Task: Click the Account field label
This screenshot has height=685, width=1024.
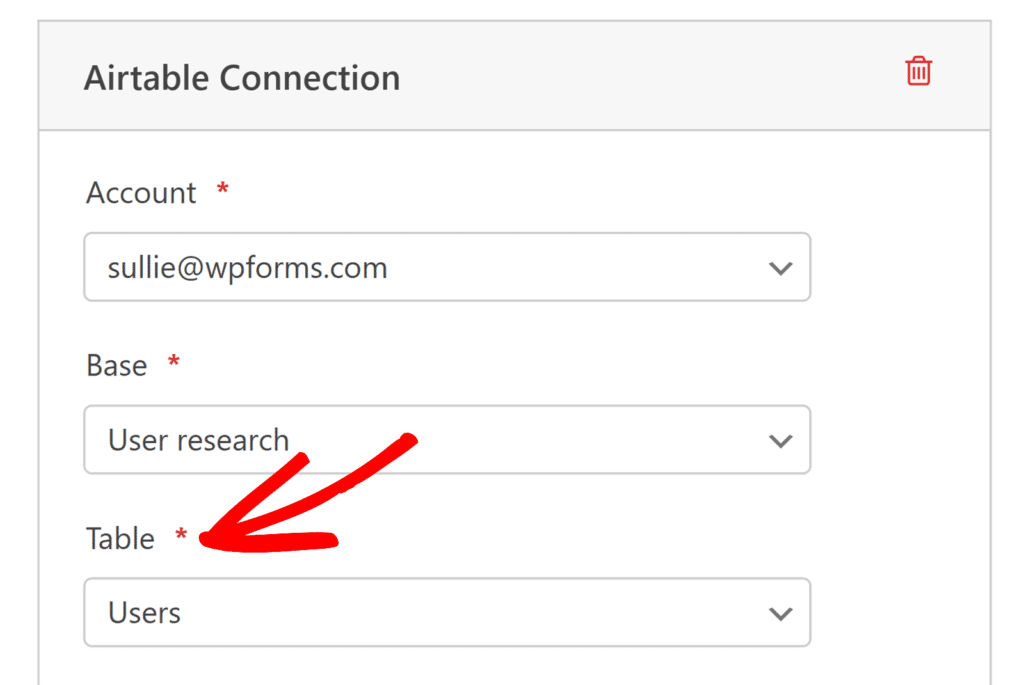Action: click(x=141, y=193)
